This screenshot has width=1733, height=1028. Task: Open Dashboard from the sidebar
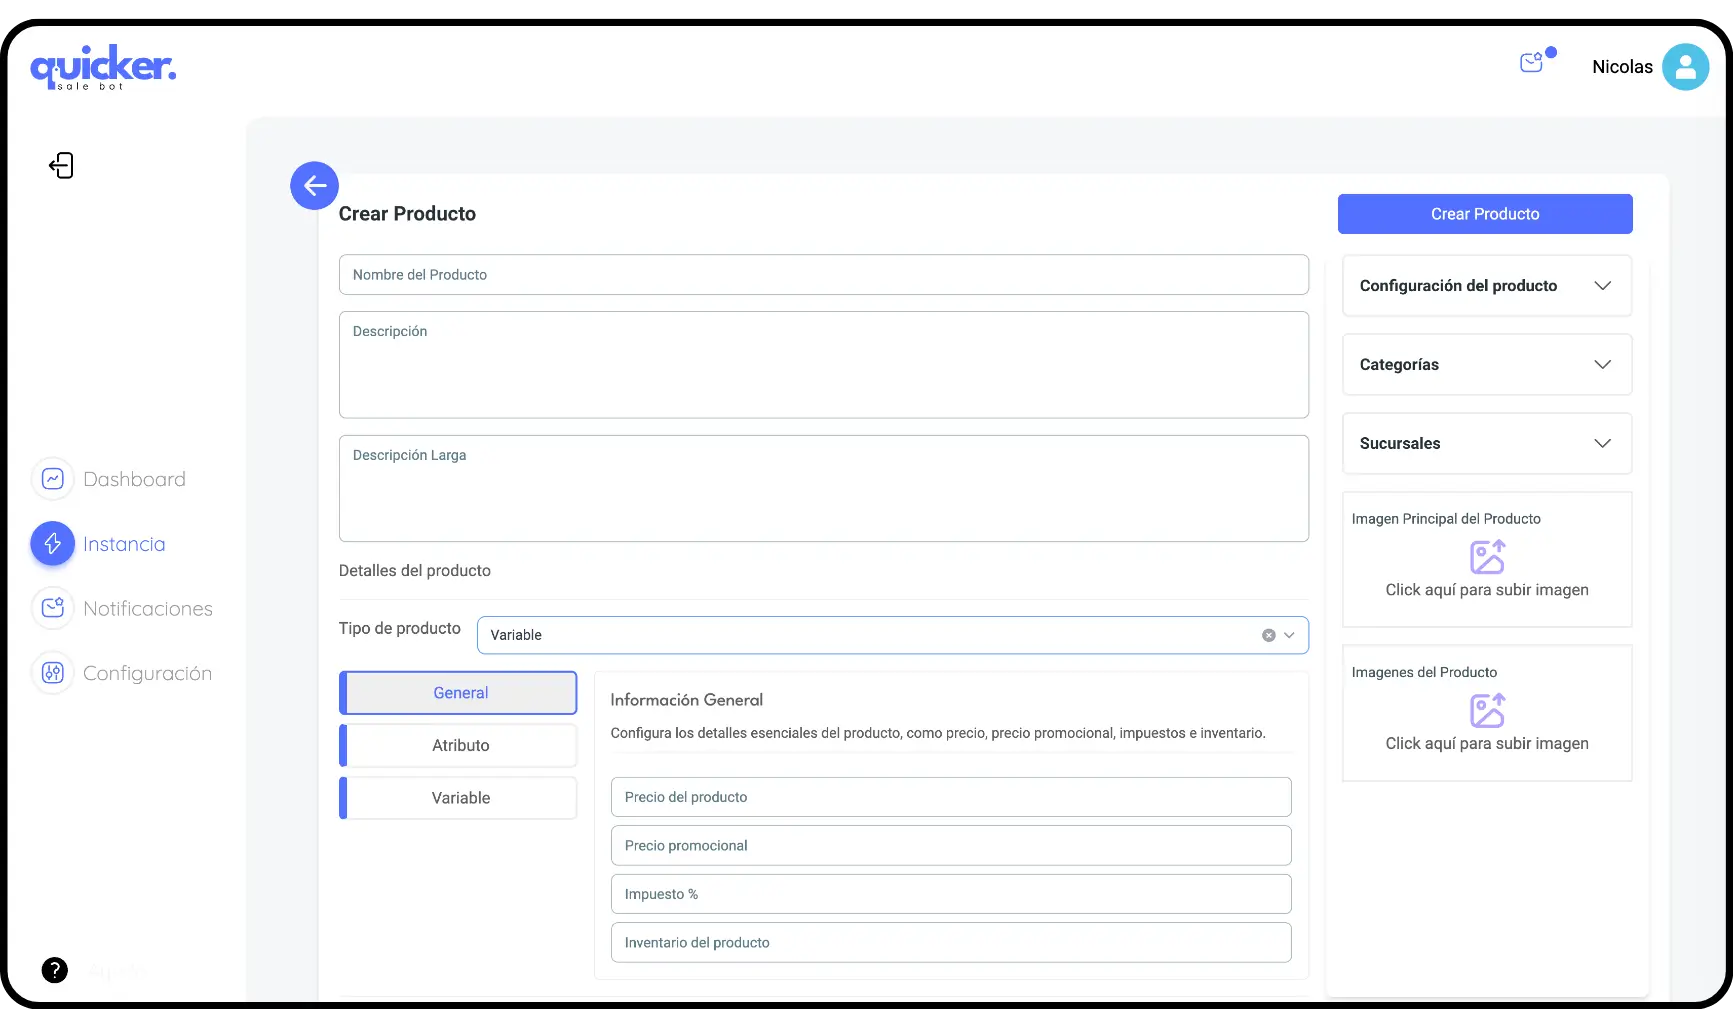point(135,479)
